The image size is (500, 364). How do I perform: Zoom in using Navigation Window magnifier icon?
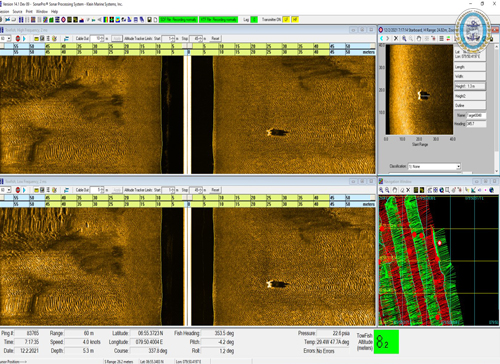click(381, 190)
